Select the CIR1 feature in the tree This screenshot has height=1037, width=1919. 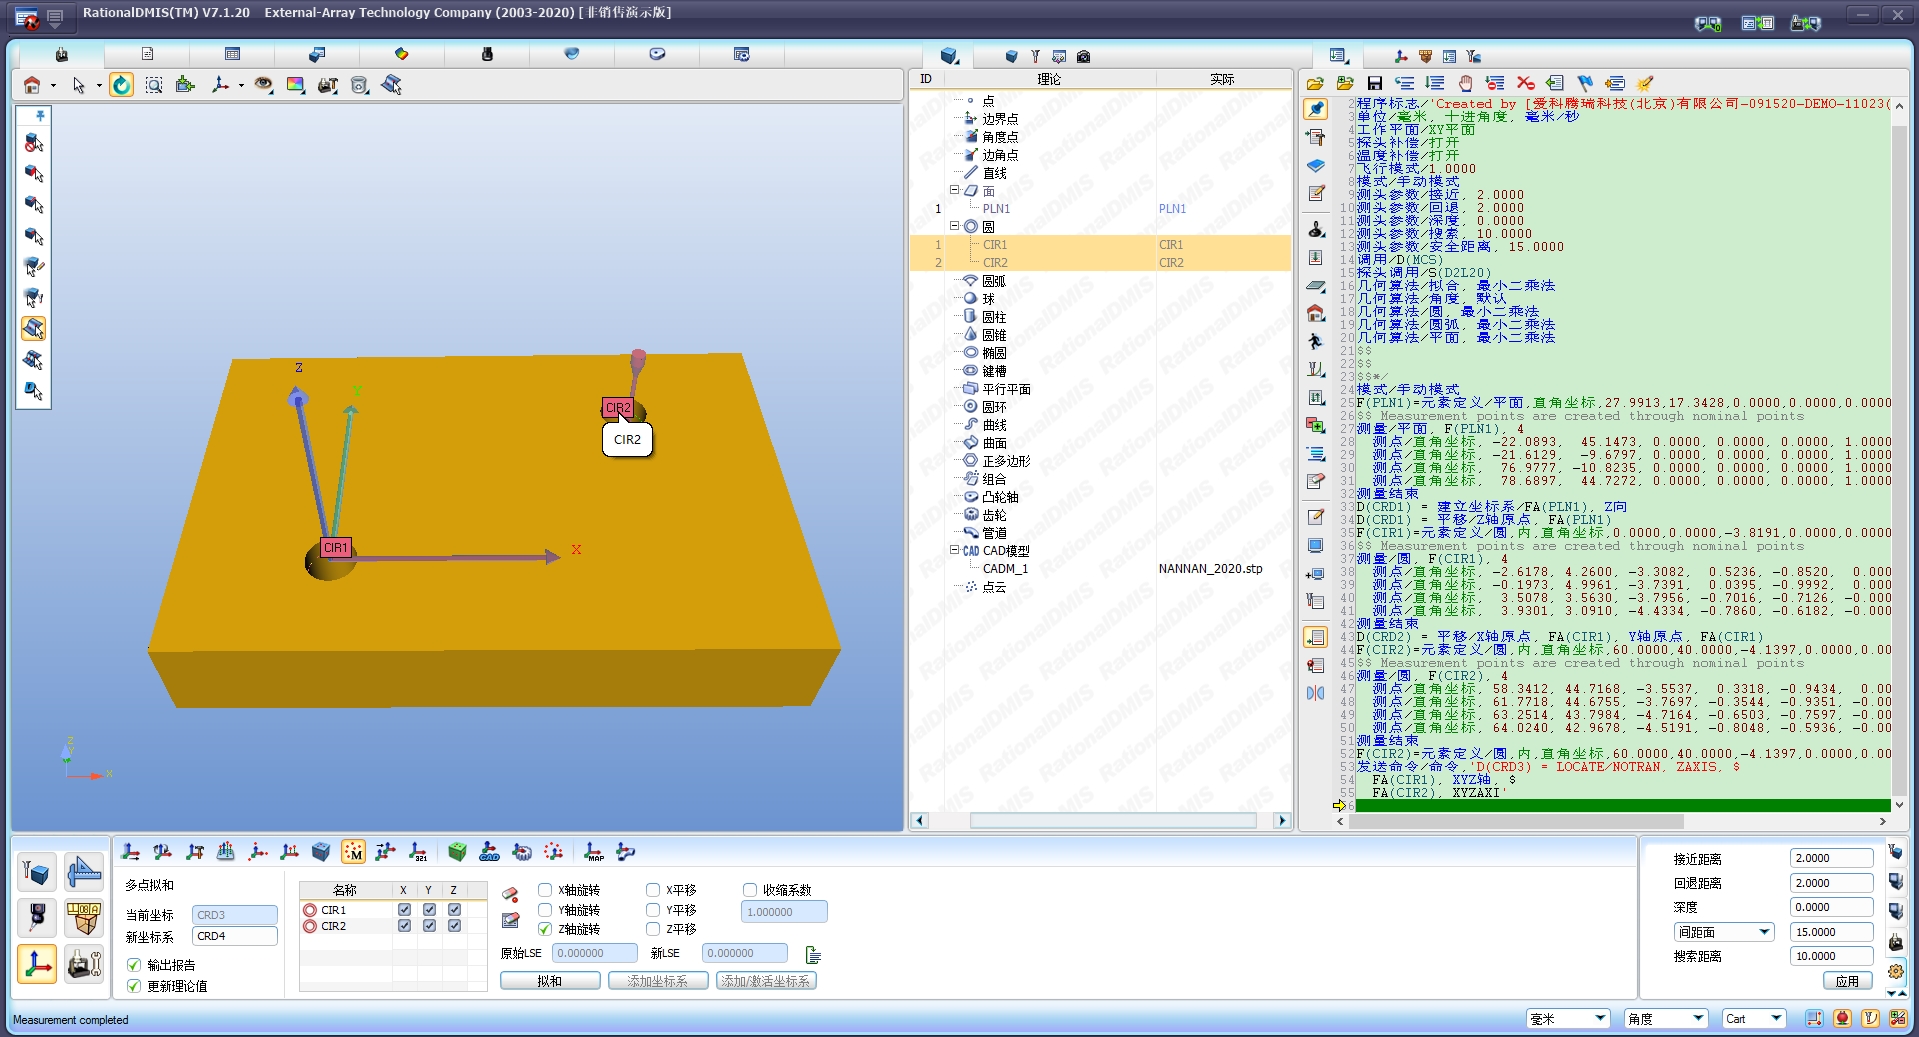(x=995, y=245)
